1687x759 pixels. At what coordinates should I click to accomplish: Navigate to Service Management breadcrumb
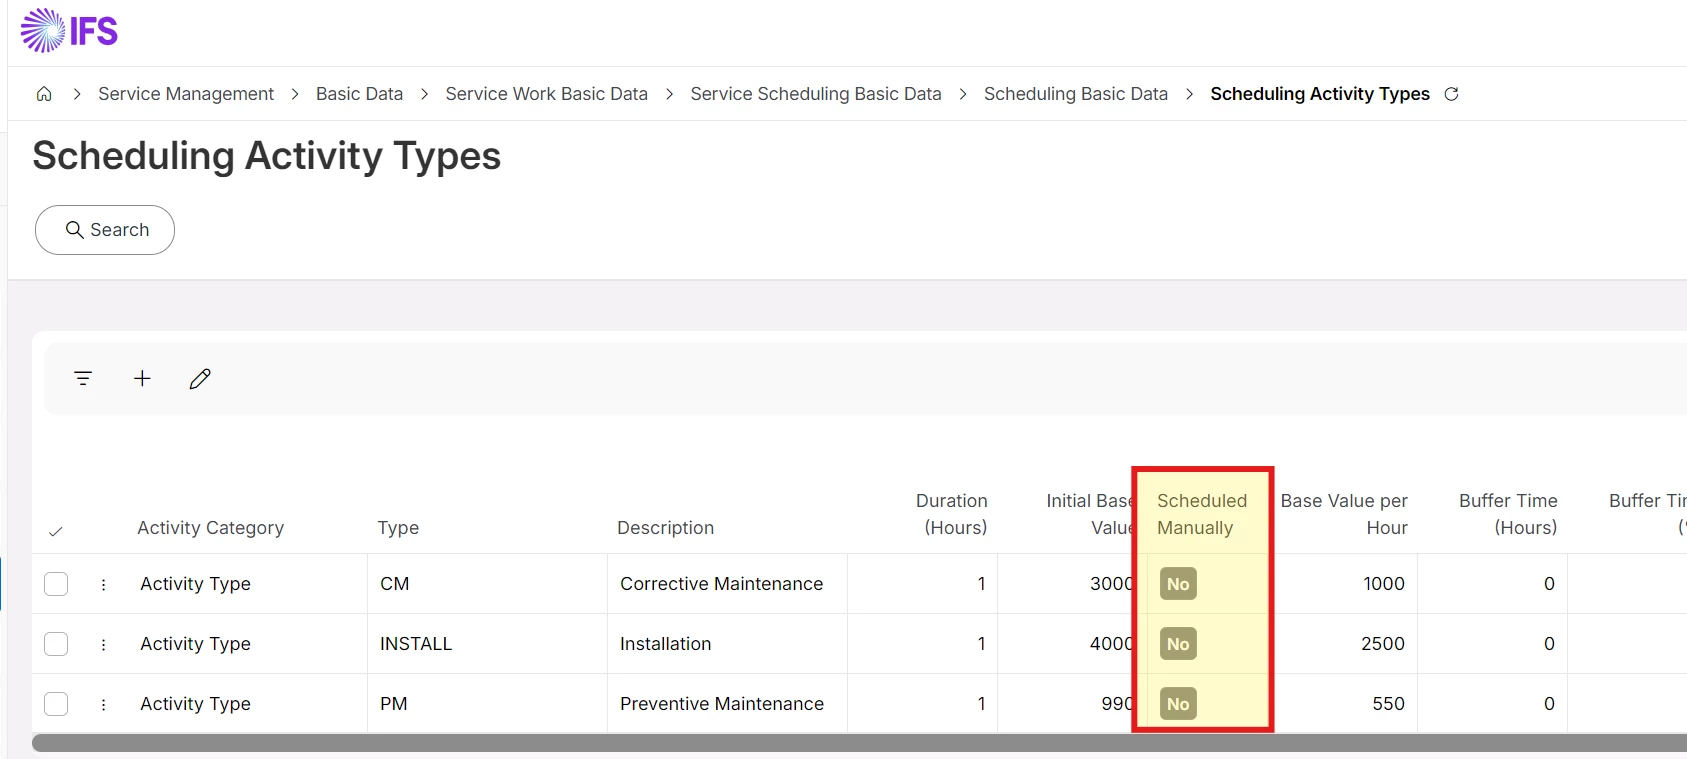click(186, 94)
